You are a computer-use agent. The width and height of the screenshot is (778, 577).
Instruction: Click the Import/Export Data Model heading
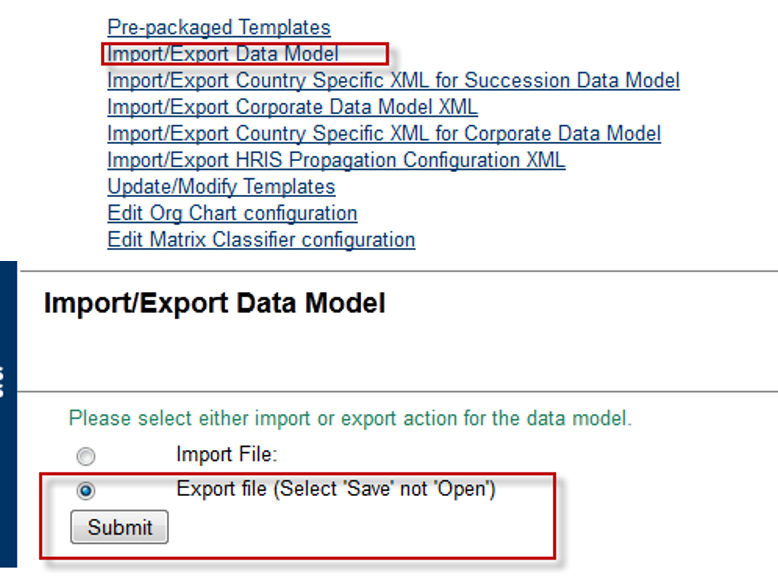pos(214,303)
